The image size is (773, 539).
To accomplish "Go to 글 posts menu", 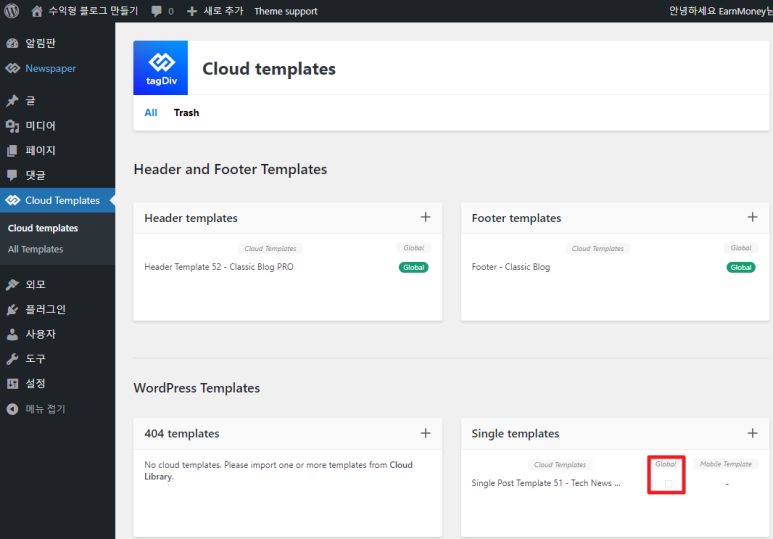I will 31,101.
